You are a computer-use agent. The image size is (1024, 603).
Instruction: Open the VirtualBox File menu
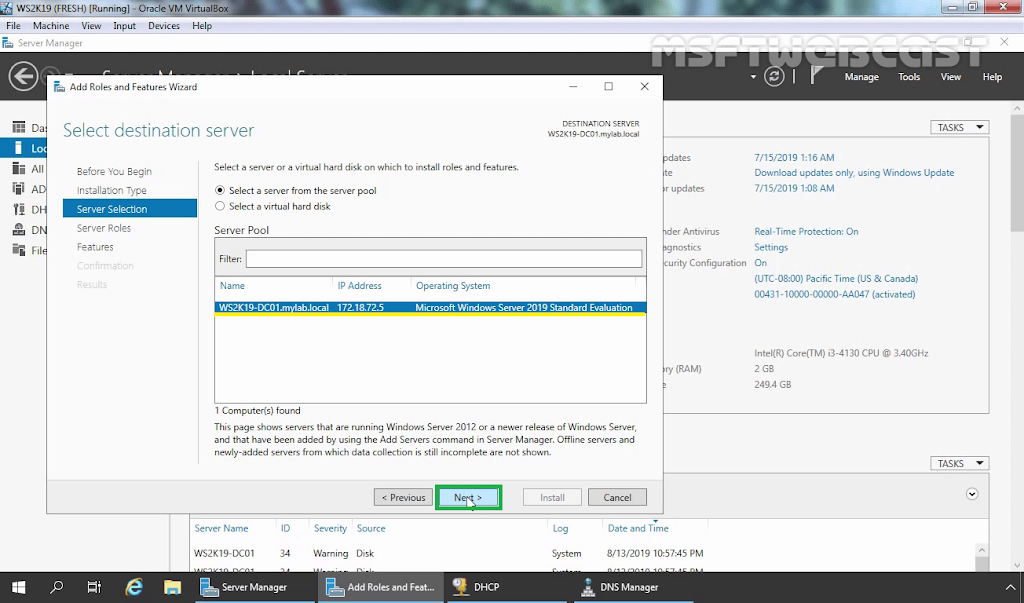pos(13,25)
